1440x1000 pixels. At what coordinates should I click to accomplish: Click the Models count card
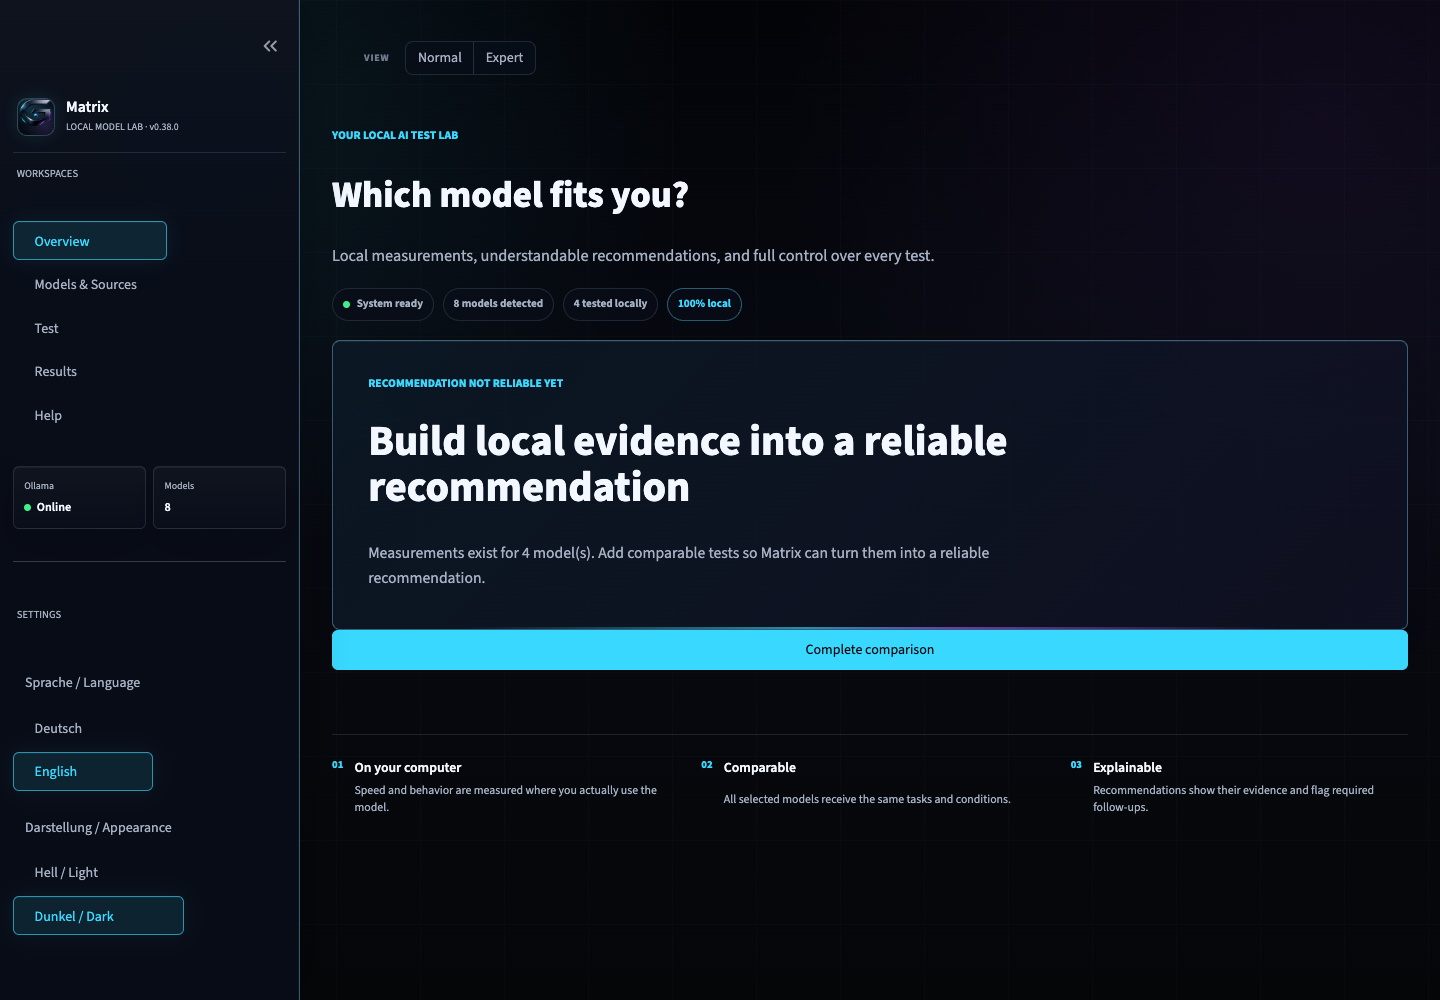click(x=219, y=497)
